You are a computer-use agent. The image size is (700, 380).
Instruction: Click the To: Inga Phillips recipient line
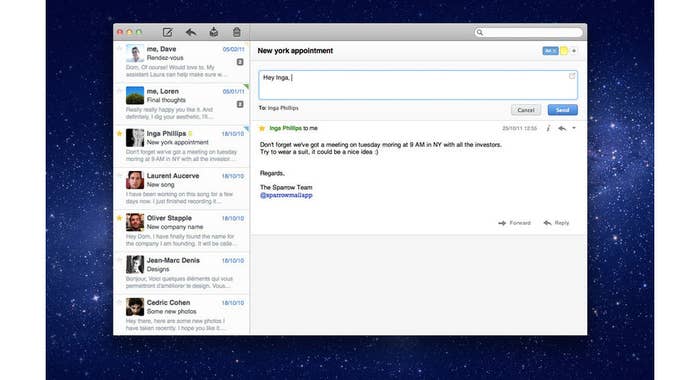pos(279,108)
